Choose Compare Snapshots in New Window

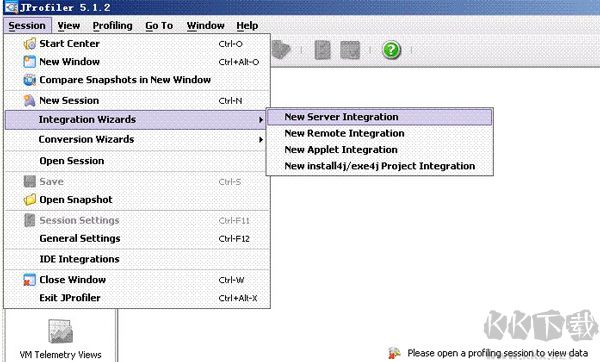pyautogui.click(x=137, y=80)
